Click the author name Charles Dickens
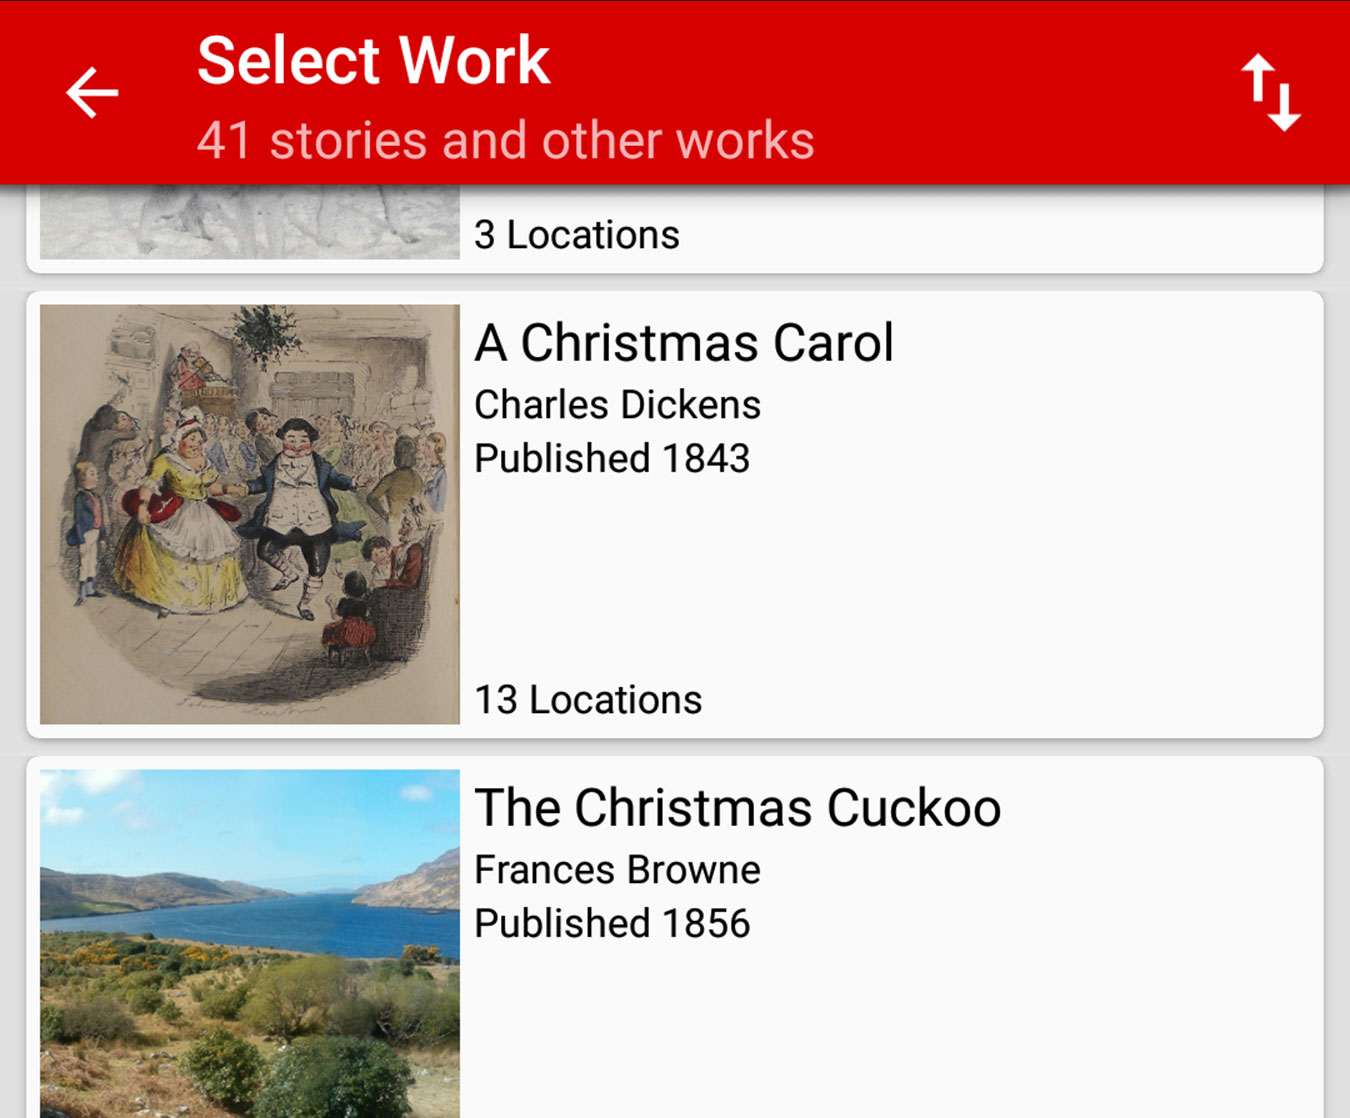Screen dimensions: 1350x1118 [617, 405]
